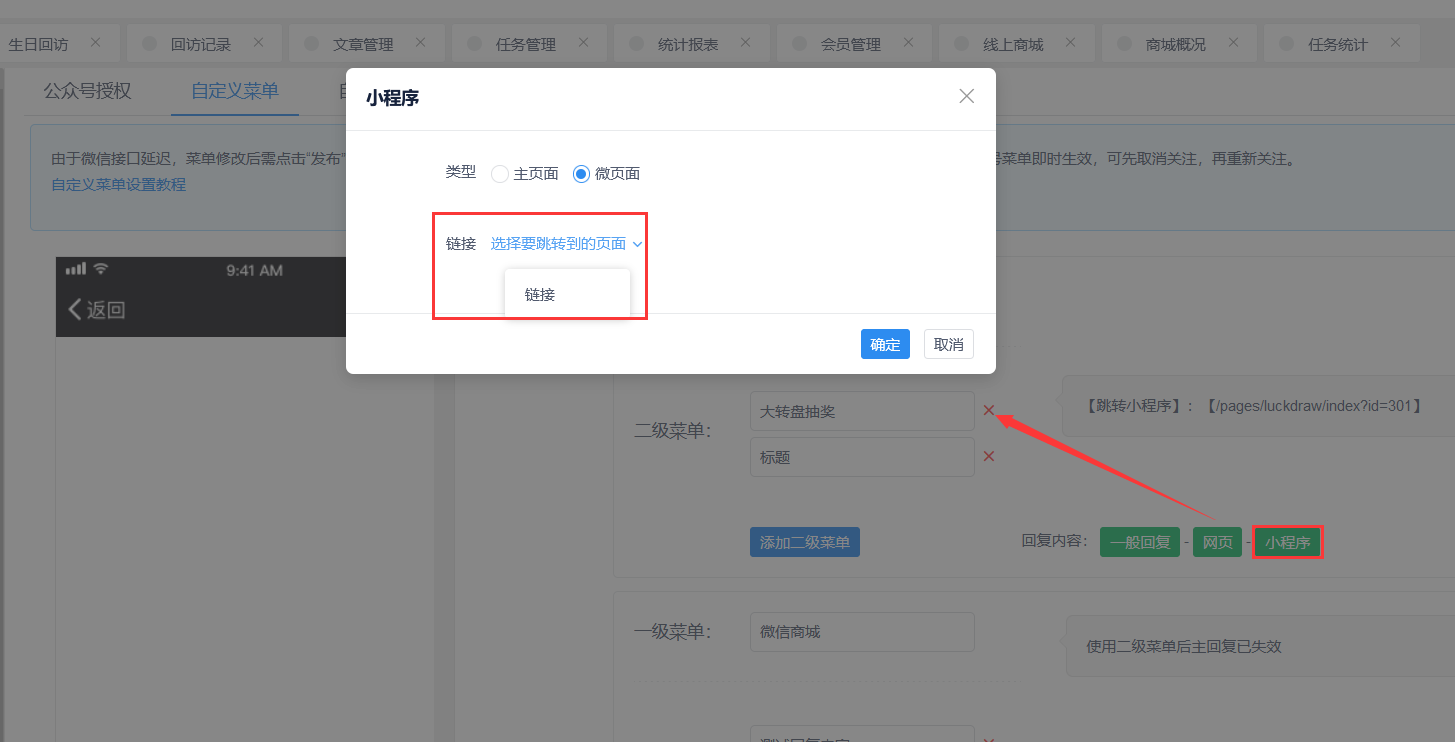This screenshot has height=742, width=1455.
Task: Open the 自定义菜单设置教程 link
Action: click(x=118, y=184)
